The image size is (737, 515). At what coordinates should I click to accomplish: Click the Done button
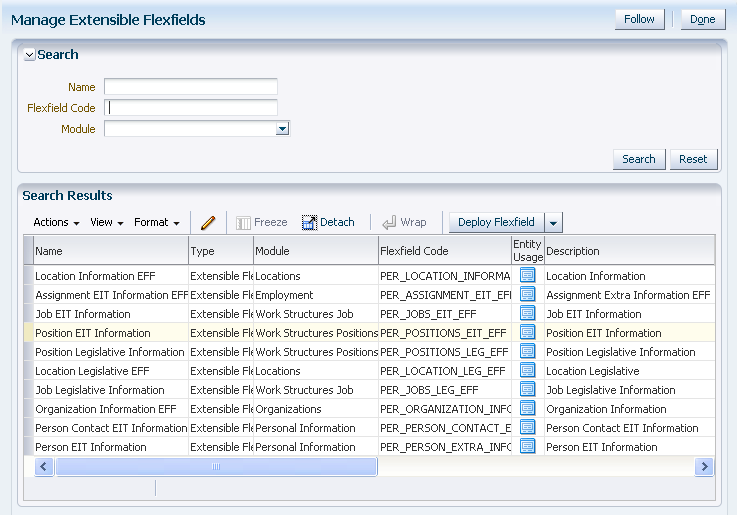pos(703,19)
